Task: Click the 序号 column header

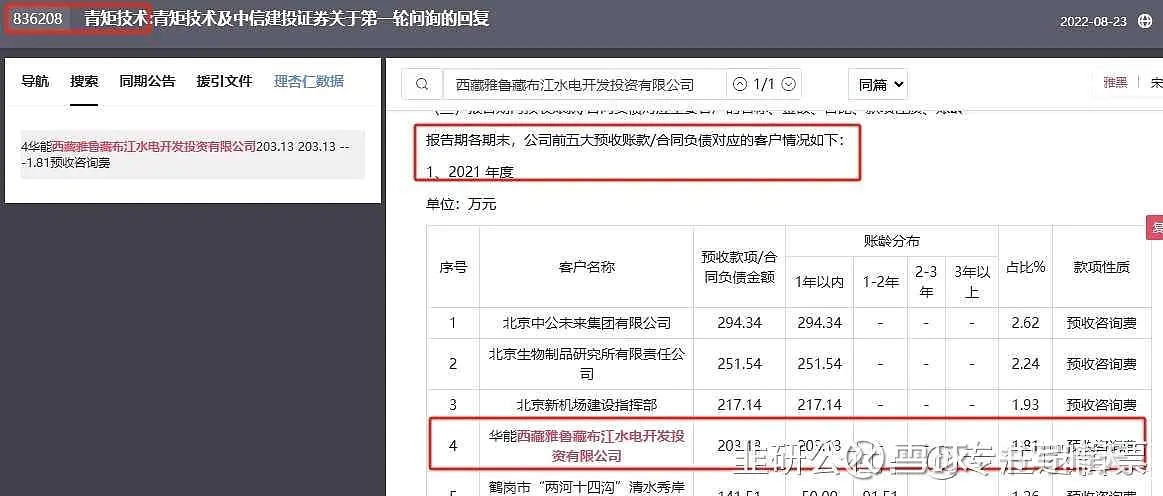Action: [x=453, y=267]
